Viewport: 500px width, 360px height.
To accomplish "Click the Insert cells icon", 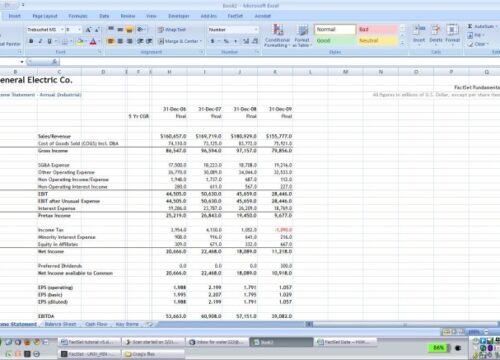I will [419, 35].
